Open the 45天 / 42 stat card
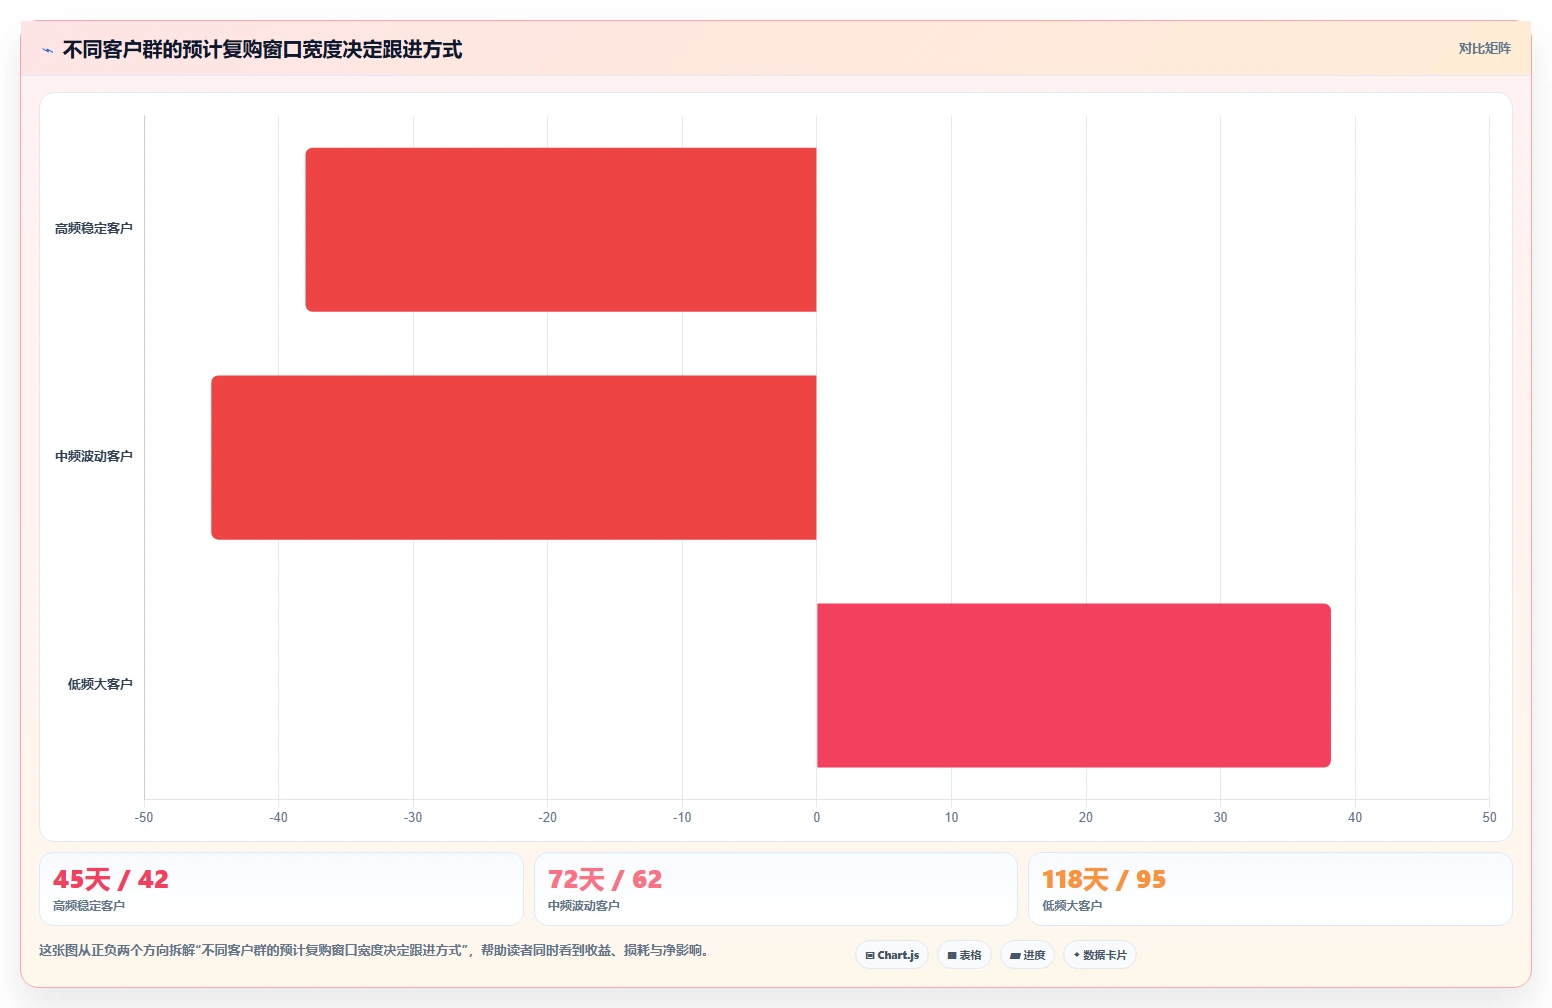Image resolution: width=1552 pixels, height=1008 pixels. pyautogui.click(x=281, y=889)
